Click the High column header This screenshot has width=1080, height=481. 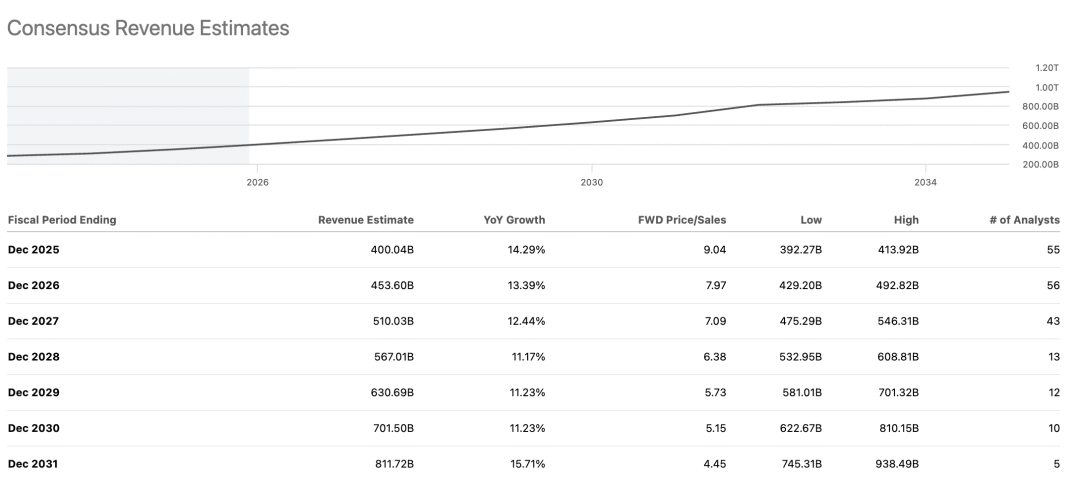coord(906,220)
